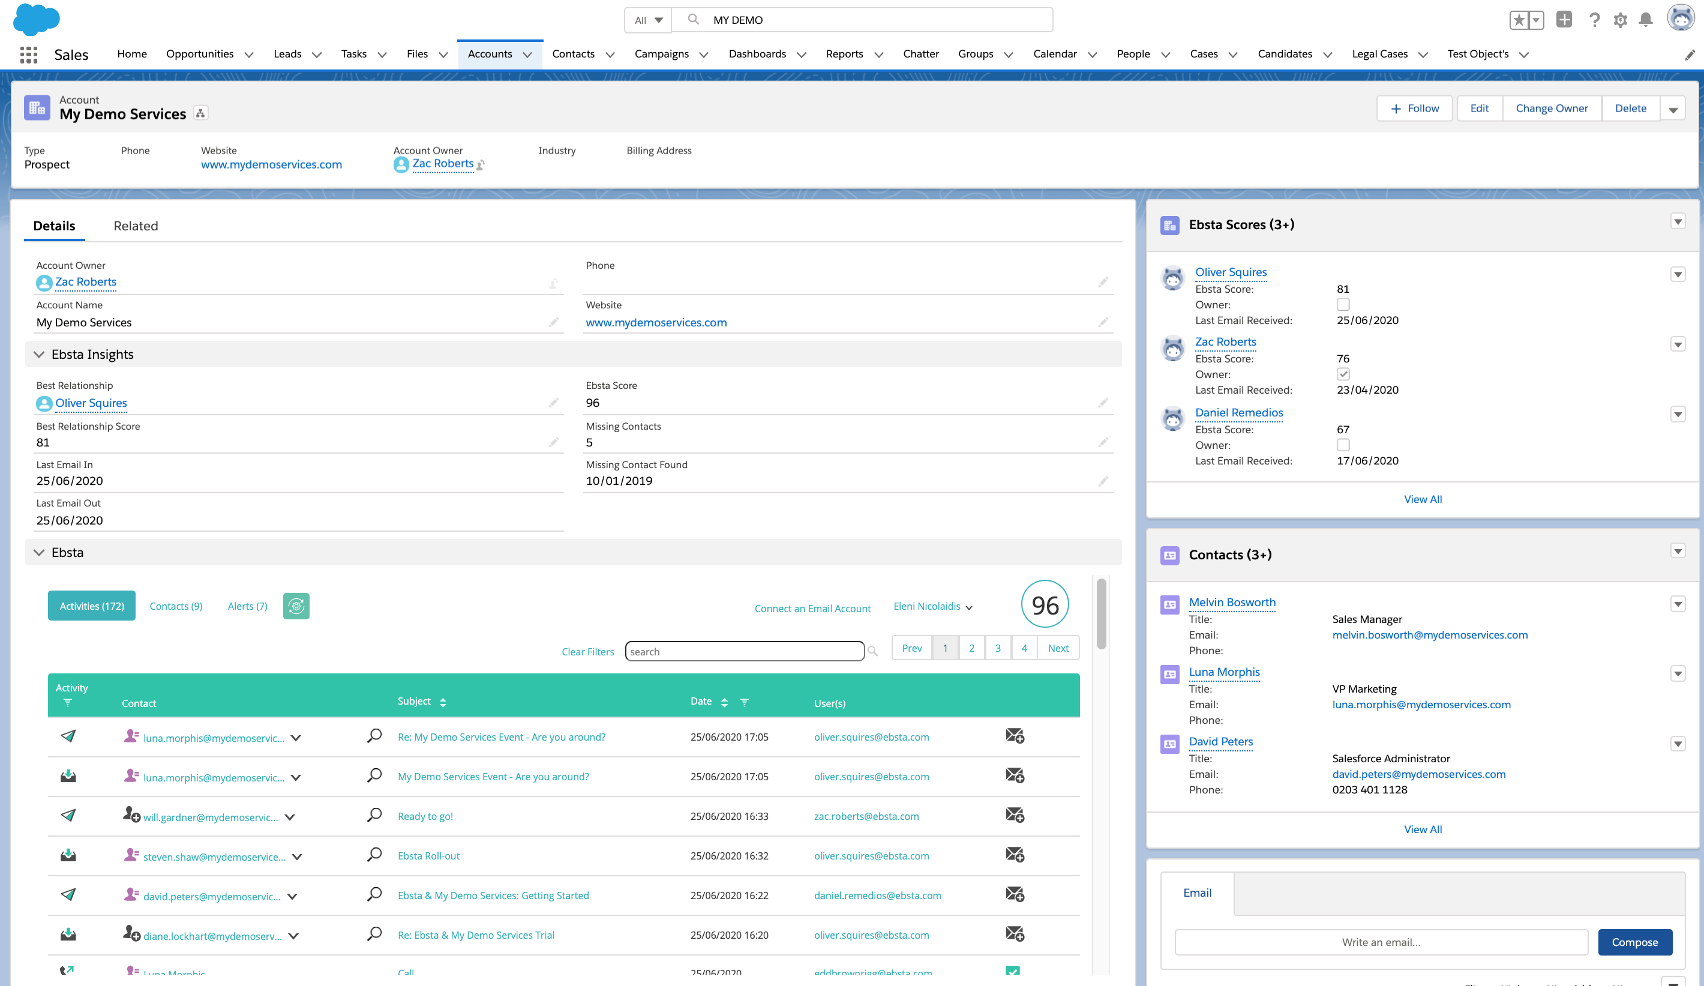Screen dimensions: 1704x986
Task: Click the account hierarchy icon beside title
Action: point(201,114)
